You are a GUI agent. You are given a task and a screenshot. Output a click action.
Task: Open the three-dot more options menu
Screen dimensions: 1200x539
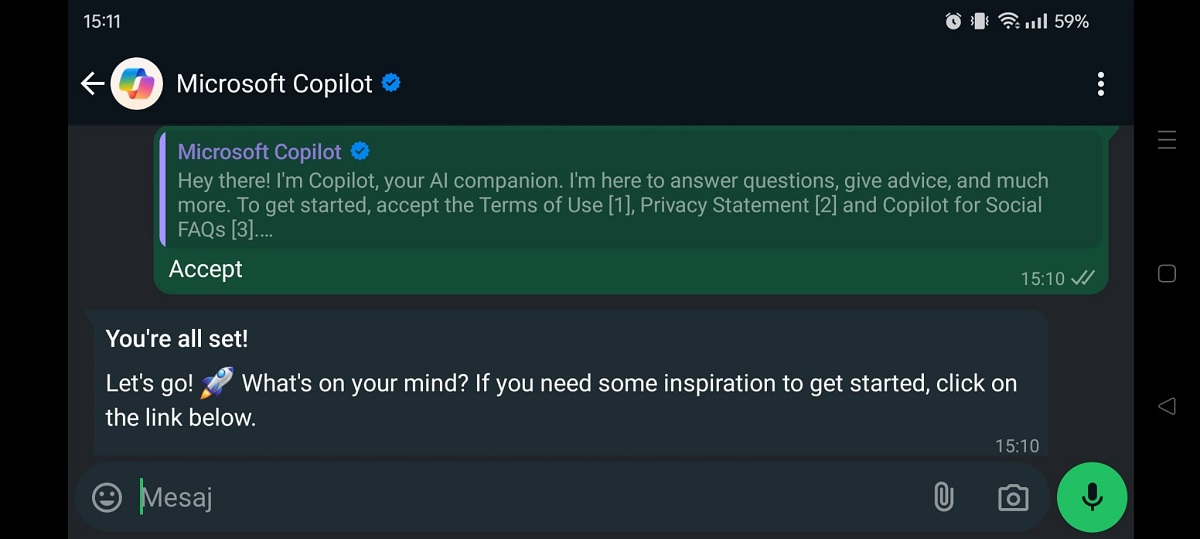tap(1100, 84)
